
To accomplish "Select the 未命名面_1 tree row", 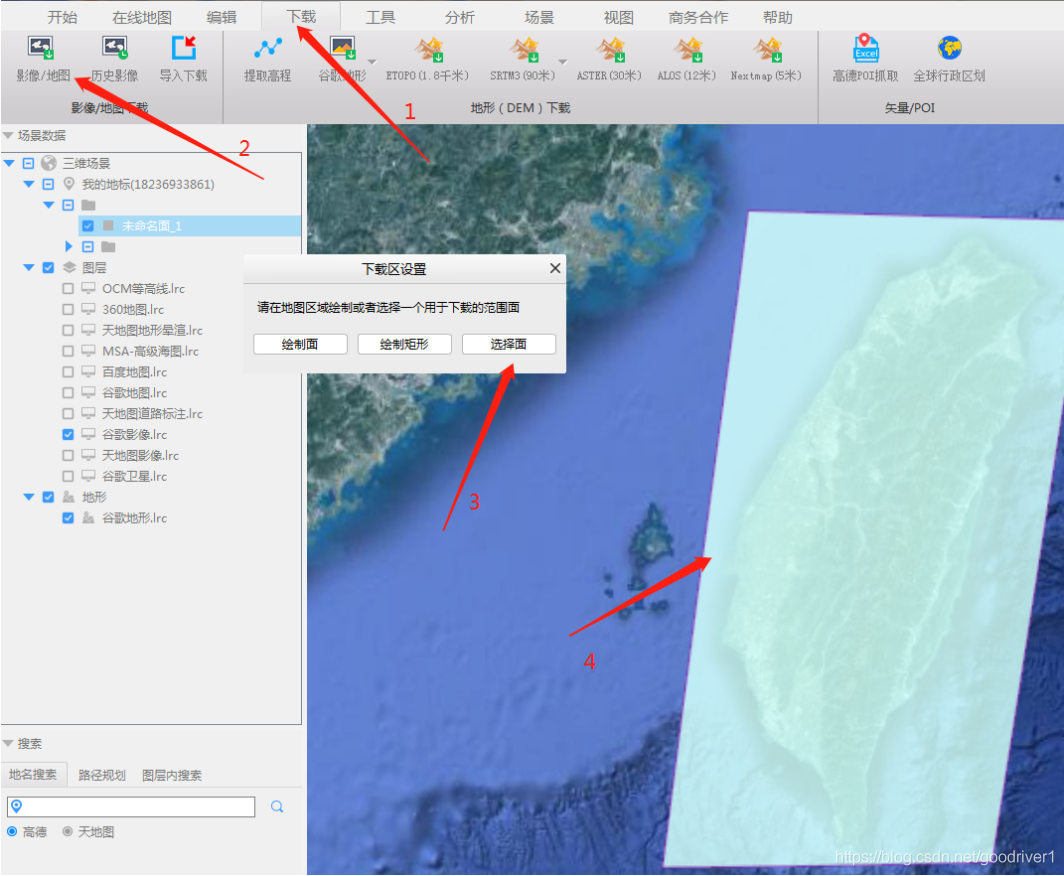I will click(190, 226).
